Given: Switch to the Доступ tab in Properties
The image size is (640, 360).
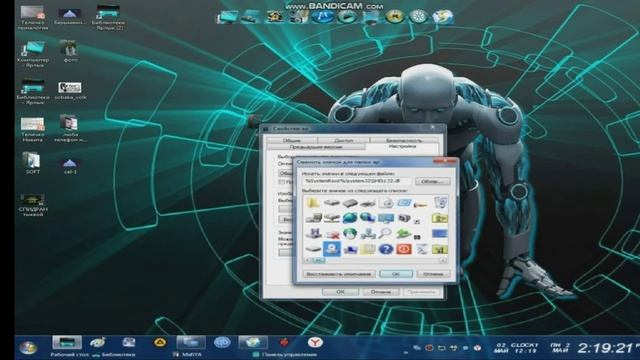Looking at the screenshot, I should click(x=343, y=140).
